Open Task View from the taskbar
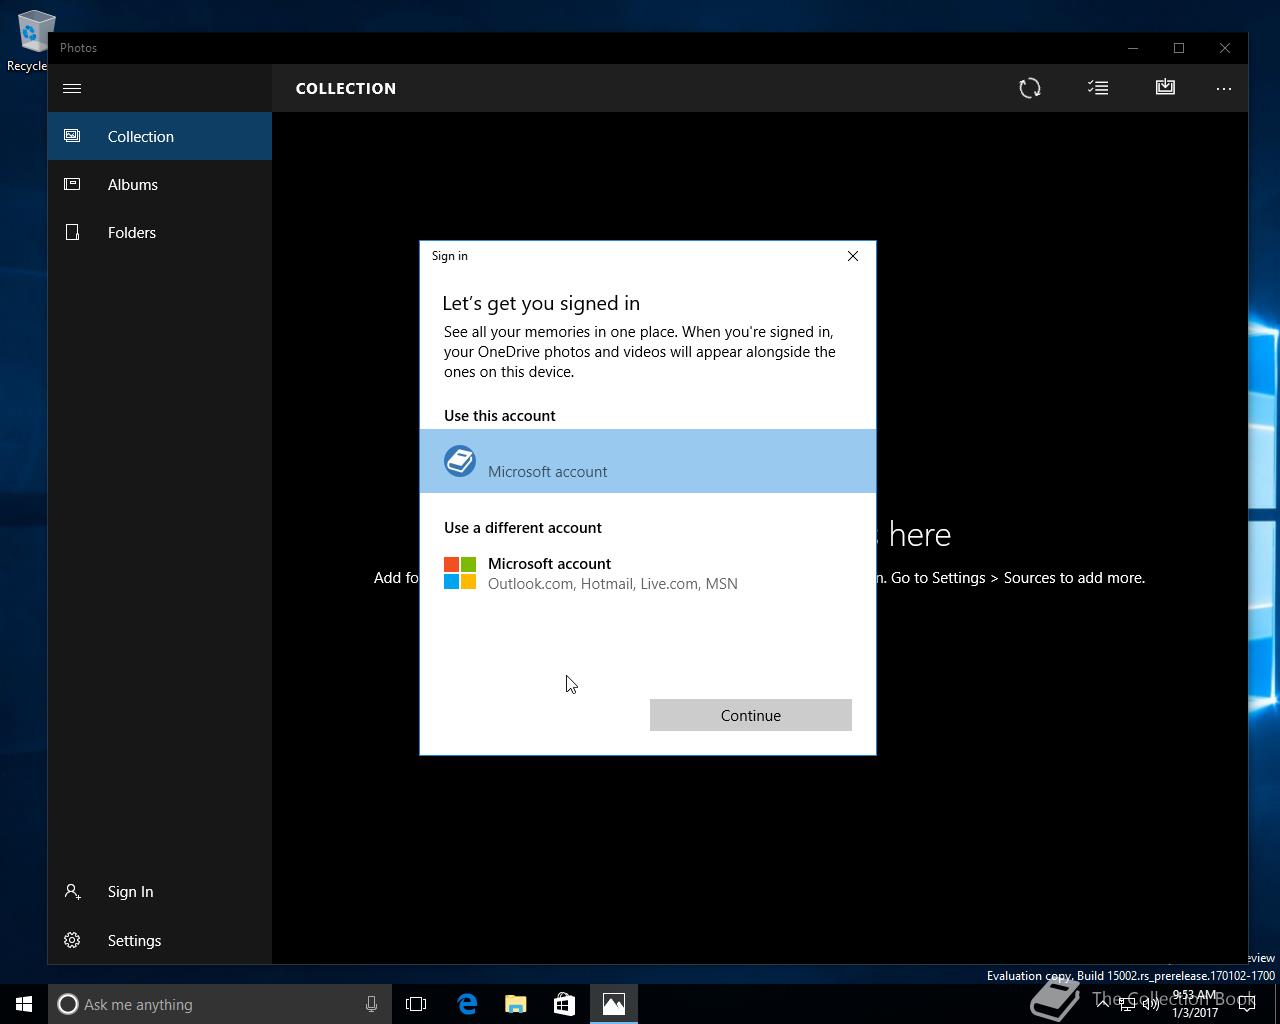Image resolution: width=1280 pixels, height=1024 pixels. coord(416,1004)
